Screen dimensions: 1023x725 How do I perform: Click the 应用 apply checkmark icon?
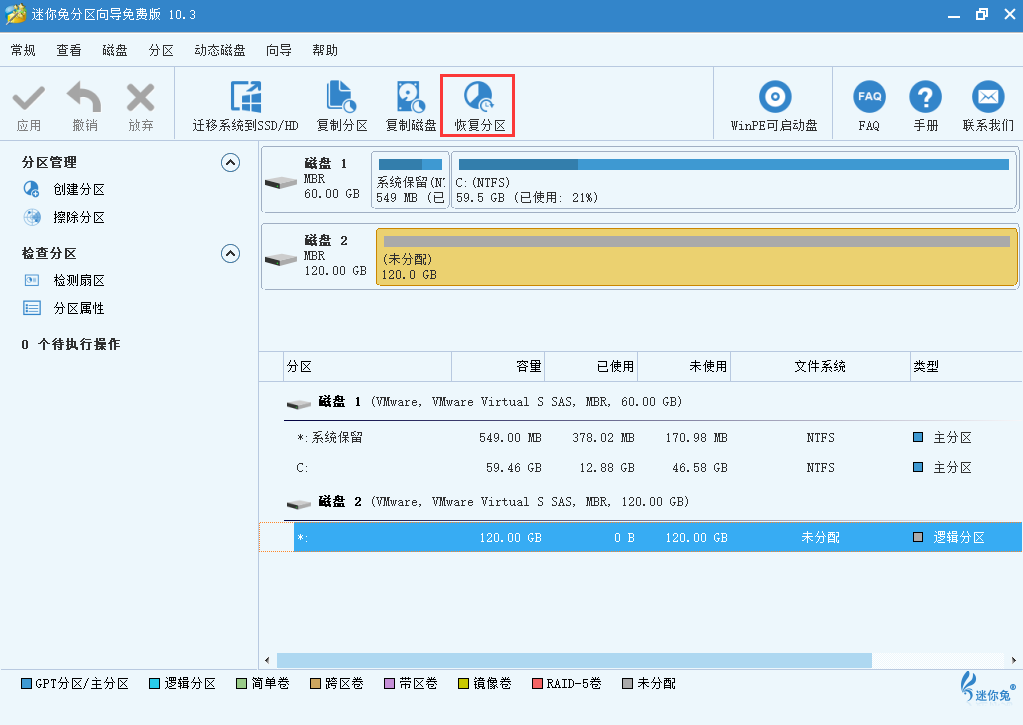29,99
